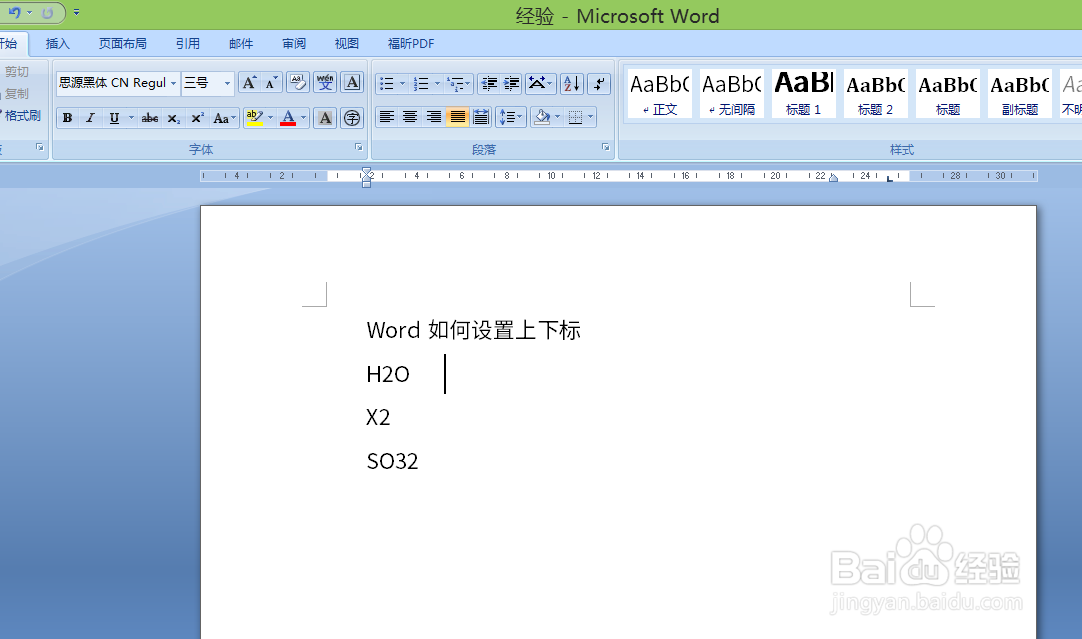1082x639 pixels.
Task: Align text to the right
Action: (x=433, y=117)
